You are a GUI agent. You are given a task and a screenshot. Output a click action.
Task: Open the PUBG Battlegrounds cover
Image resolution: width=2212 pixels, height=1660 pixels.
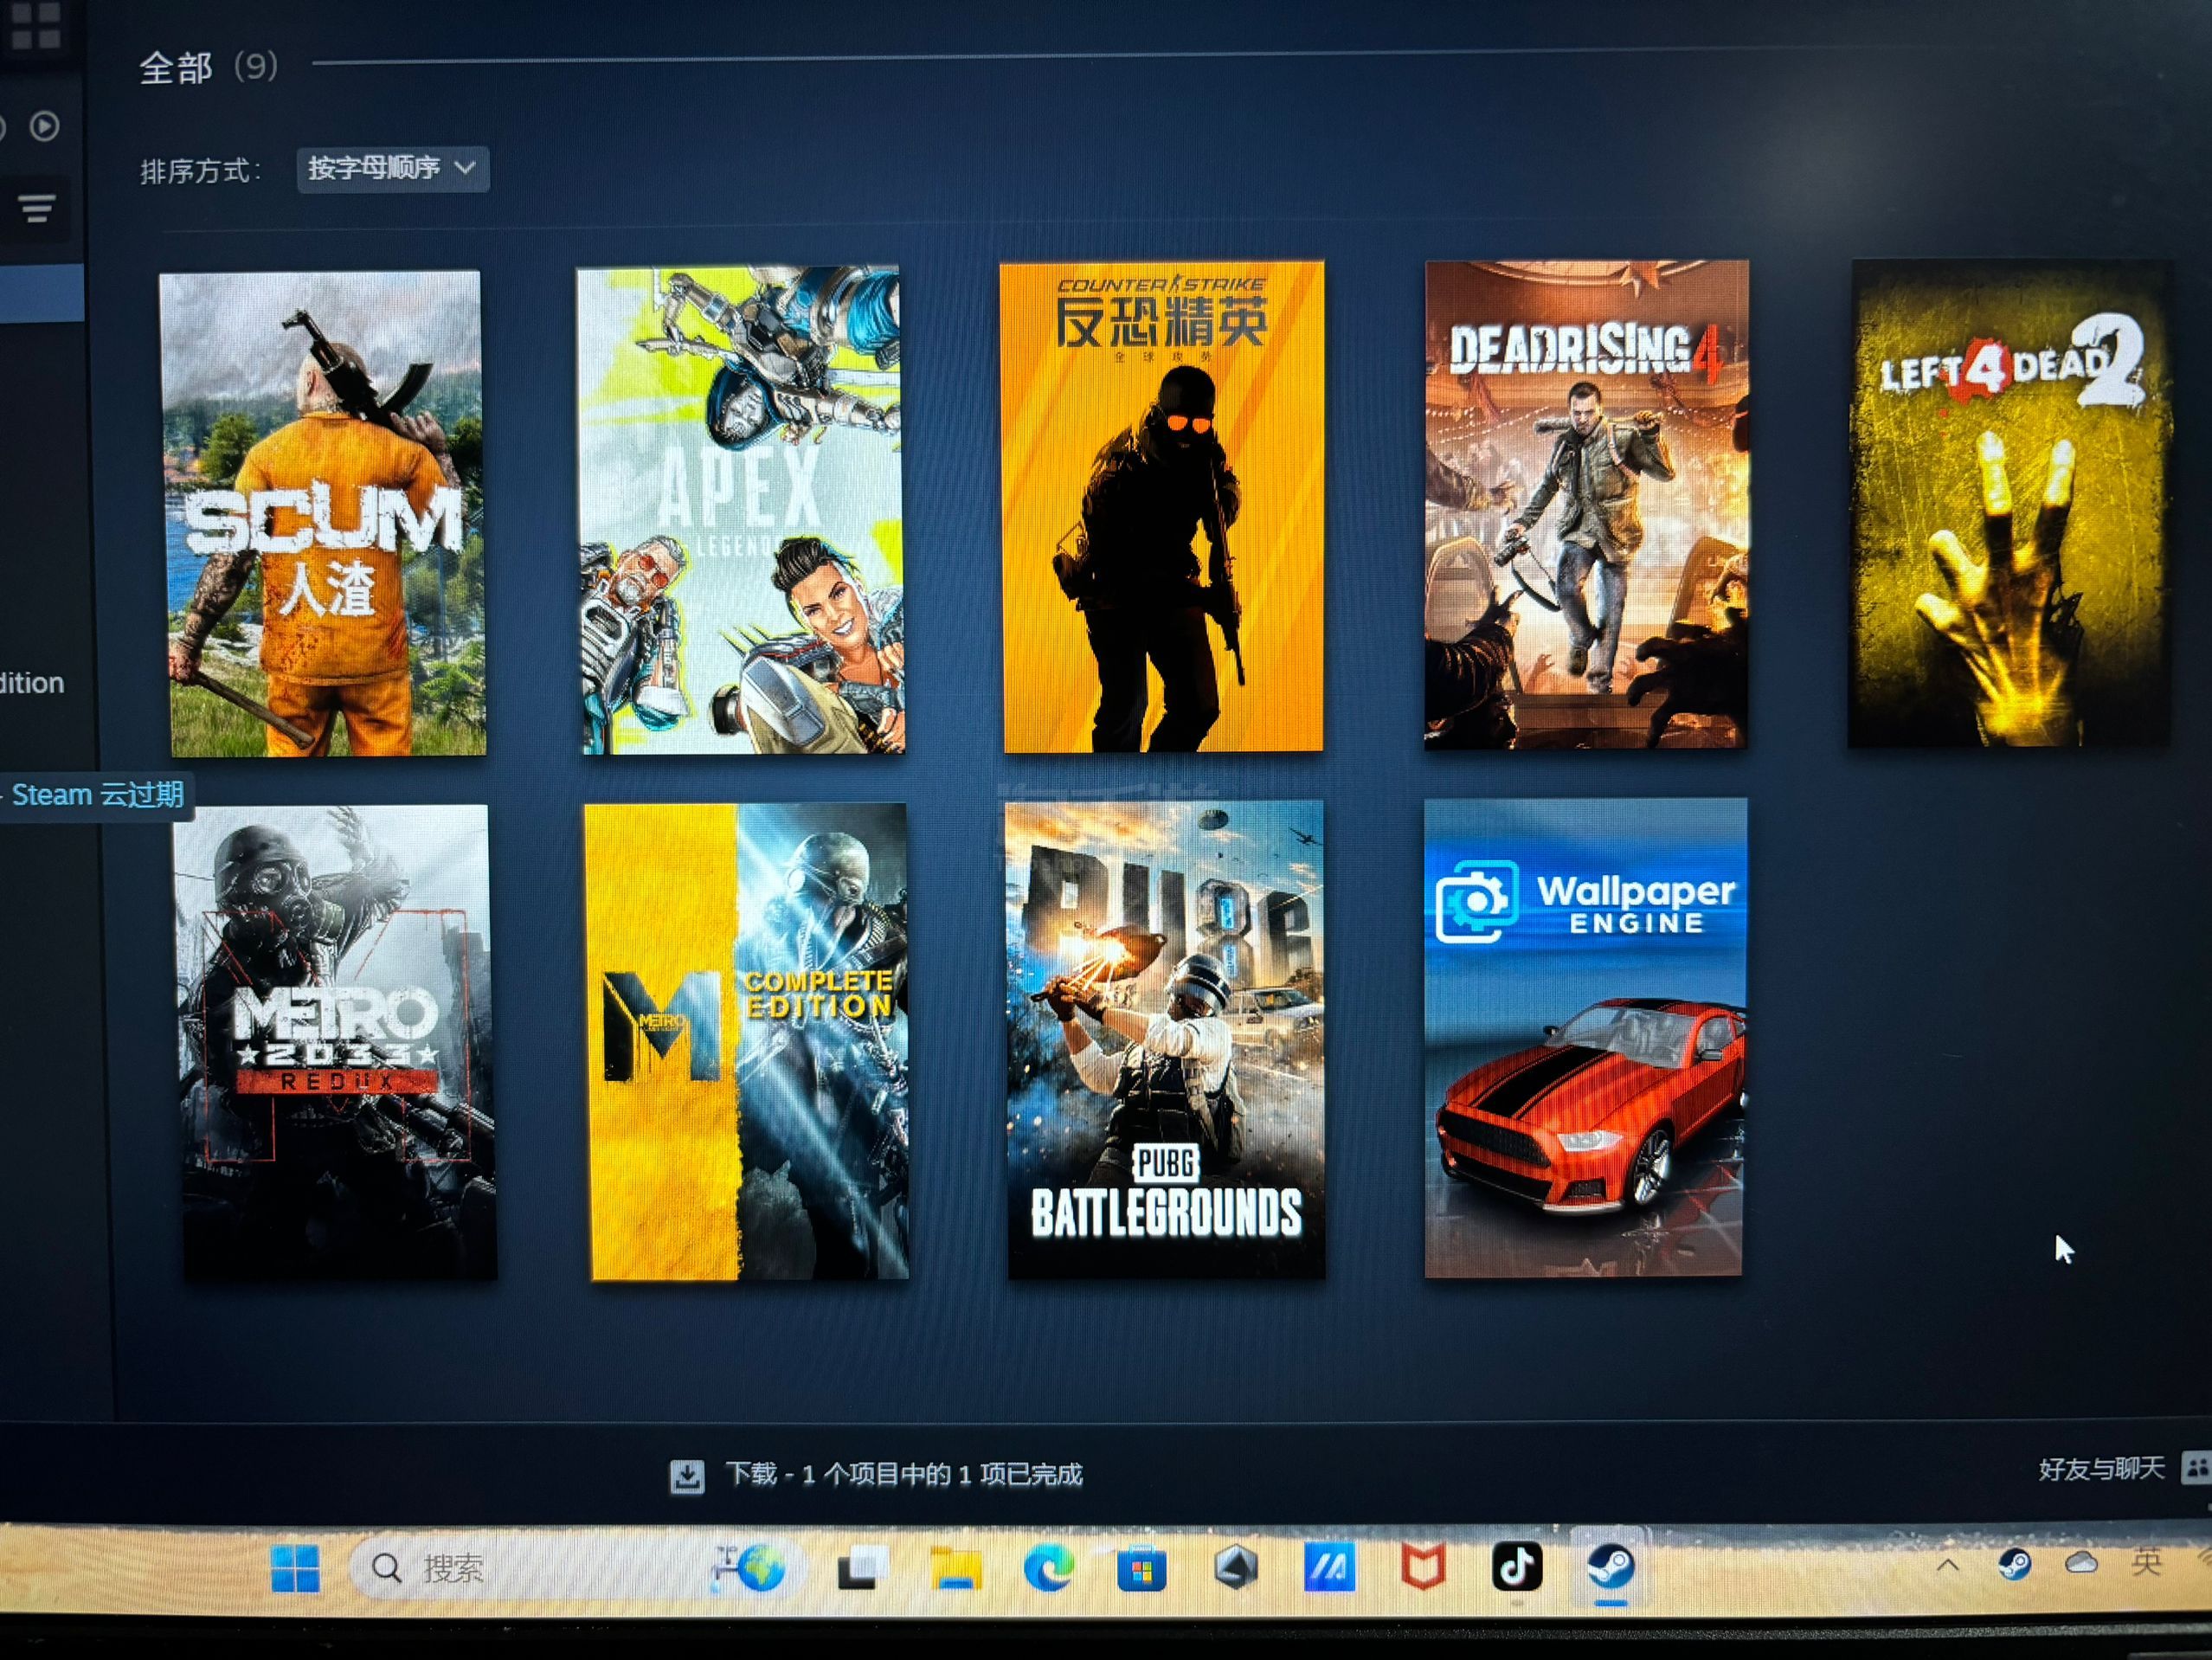(1165, 1039)
